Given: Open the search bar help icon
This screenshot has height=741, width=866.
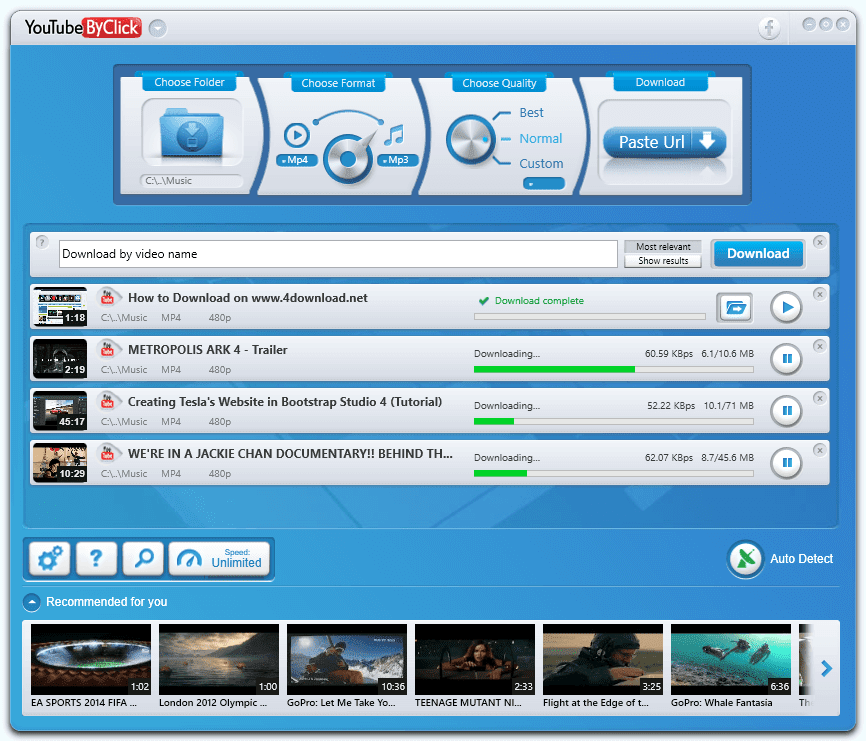Looking at the screenshot, I should point(41,242).
